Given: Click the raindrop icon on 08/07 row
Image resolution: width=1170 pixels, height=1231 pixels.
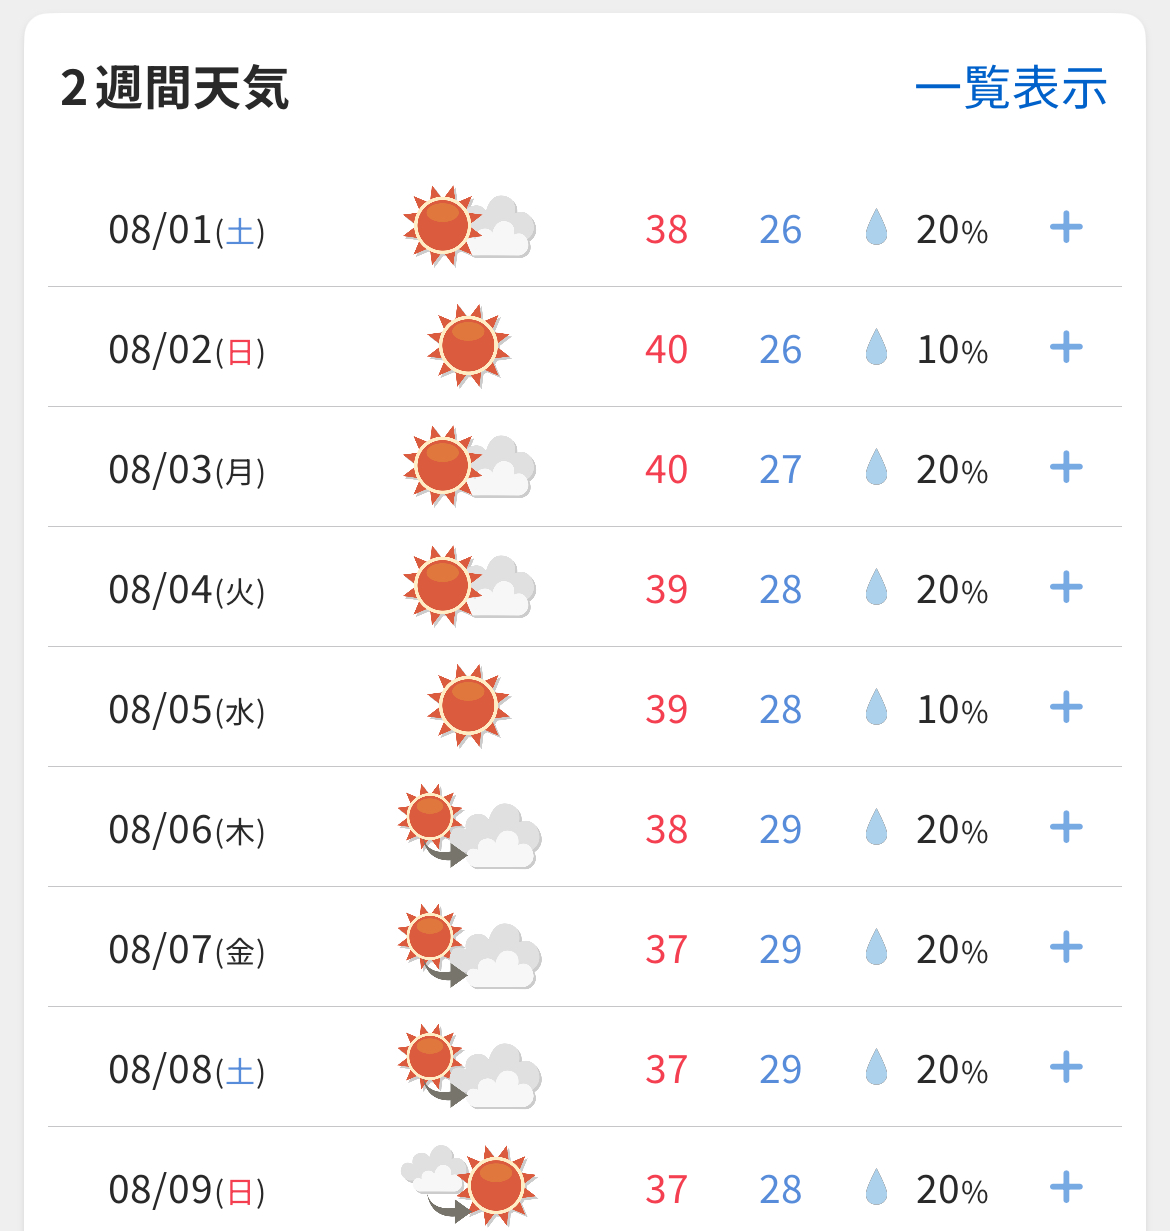Looking at the screenshot, I should pyautogui.click(x=876, y=947).
